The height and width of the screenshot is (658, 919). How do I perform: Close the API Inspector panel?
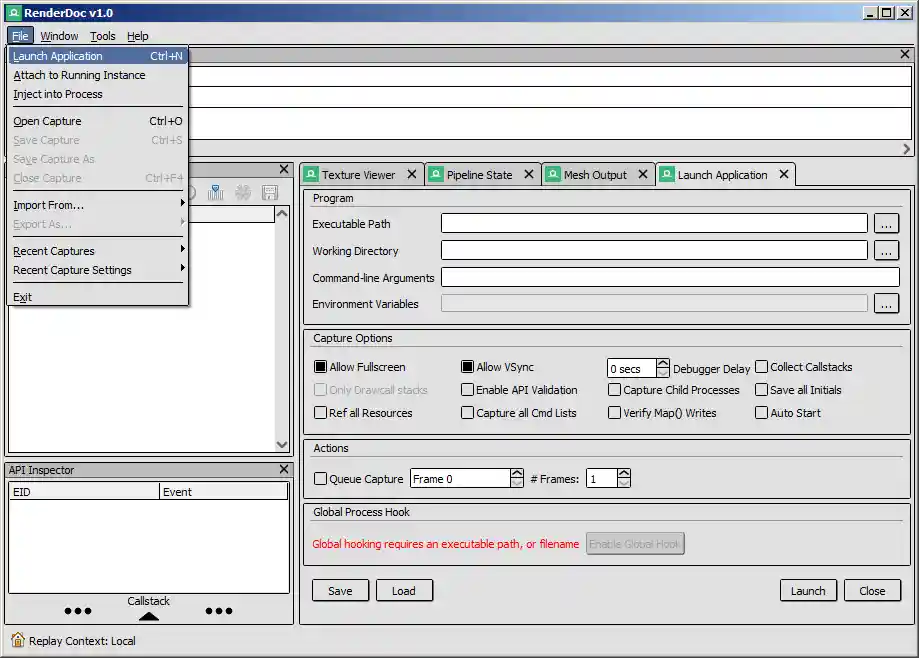284,470
